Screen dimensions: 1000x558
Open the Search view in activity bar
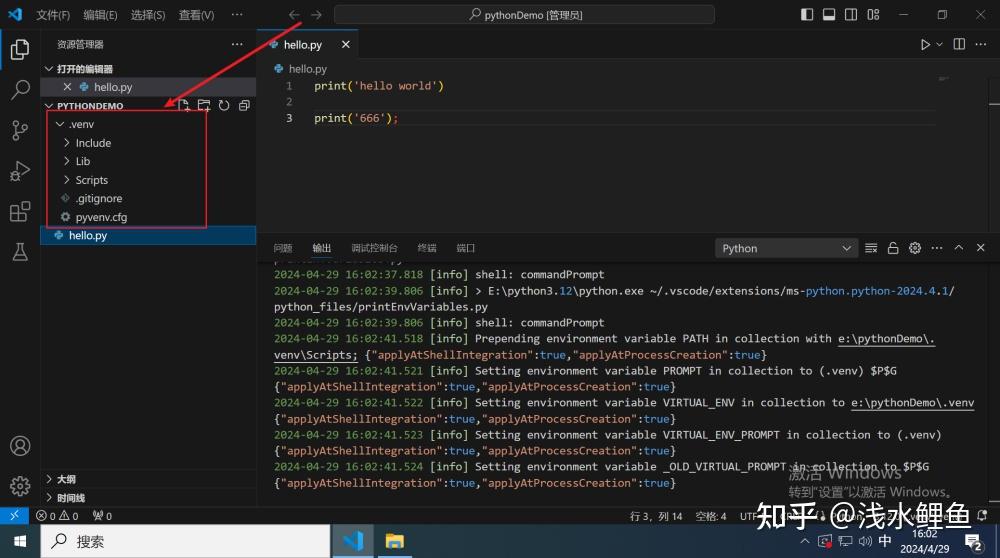20,89
